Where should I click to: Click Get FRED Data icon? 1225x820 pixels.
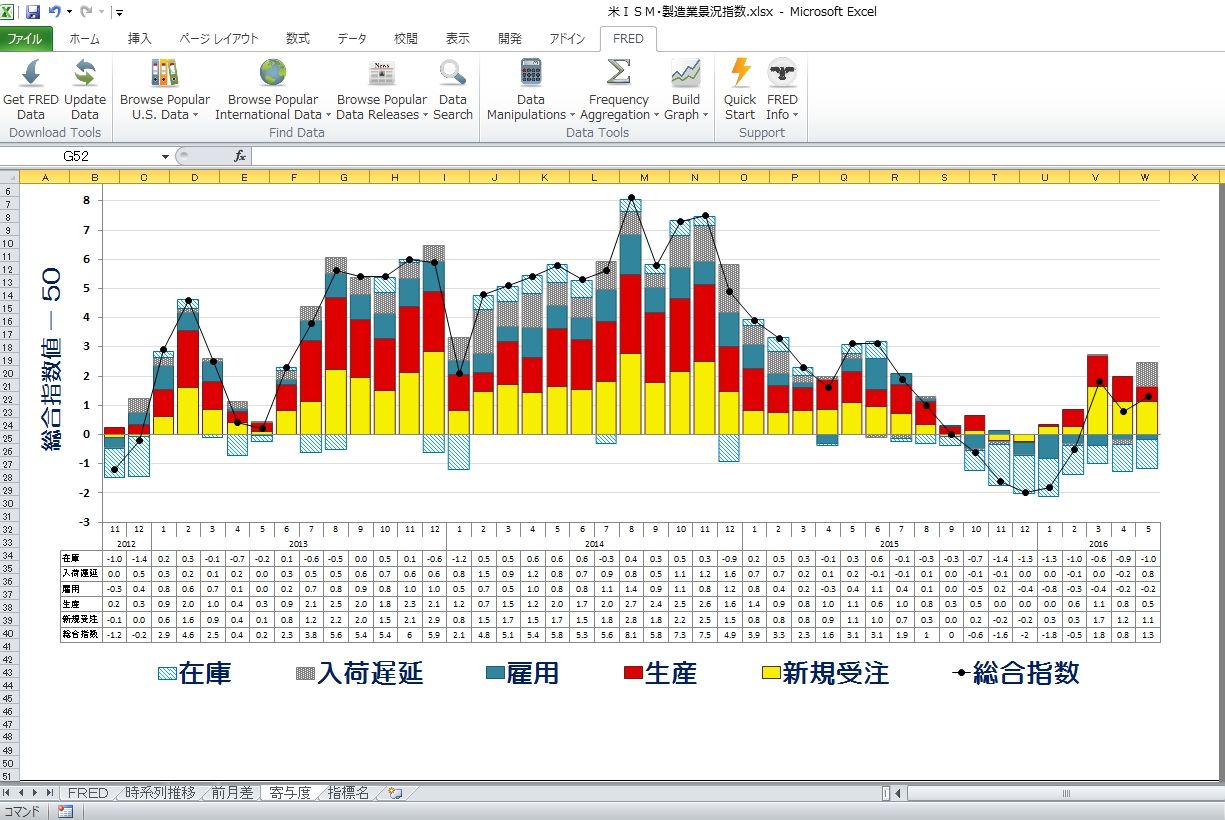click(31, 73)
